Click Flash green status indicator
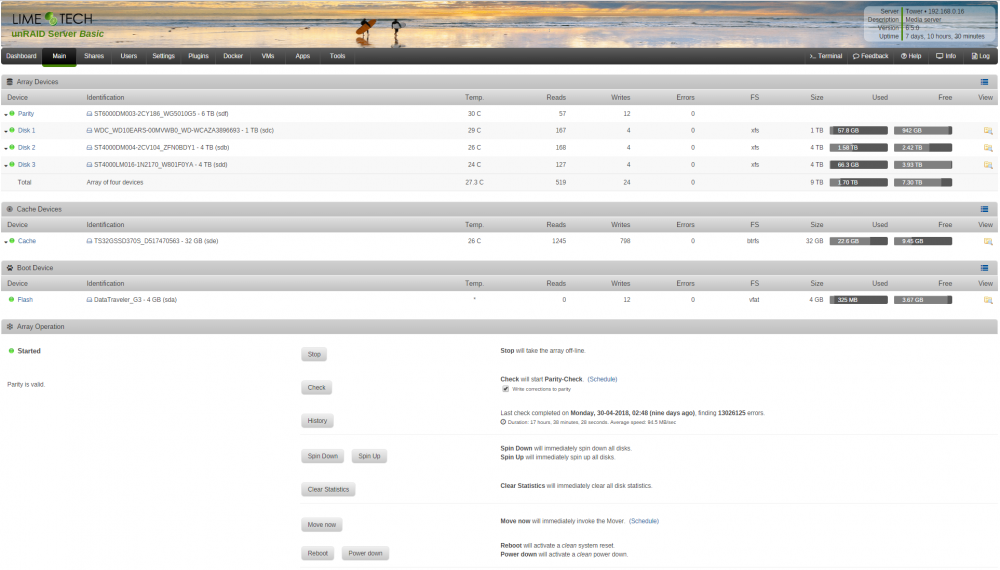 click(x=11, y=300)
